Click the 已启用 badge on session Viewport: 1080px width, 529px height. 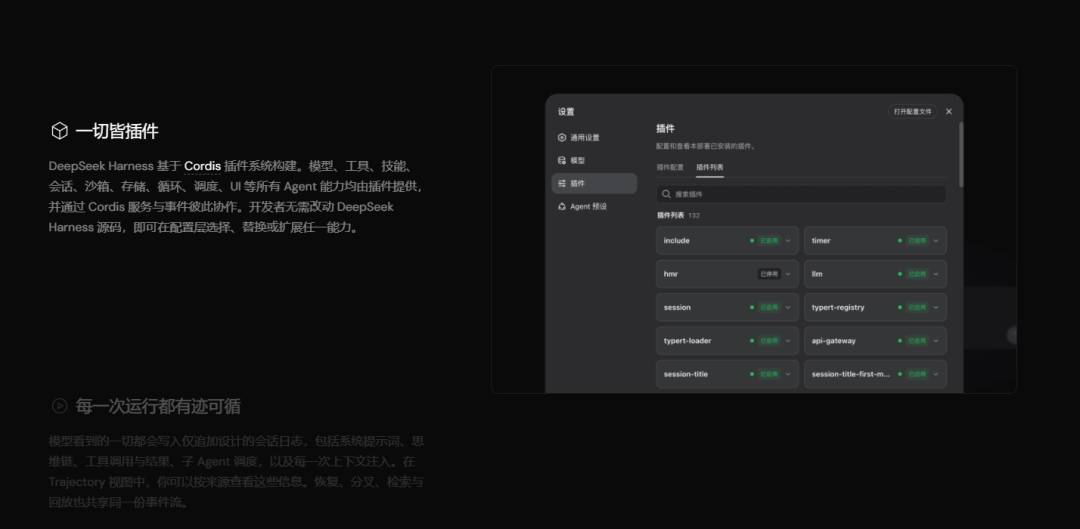pyautogui.click(x=769, y=308)
